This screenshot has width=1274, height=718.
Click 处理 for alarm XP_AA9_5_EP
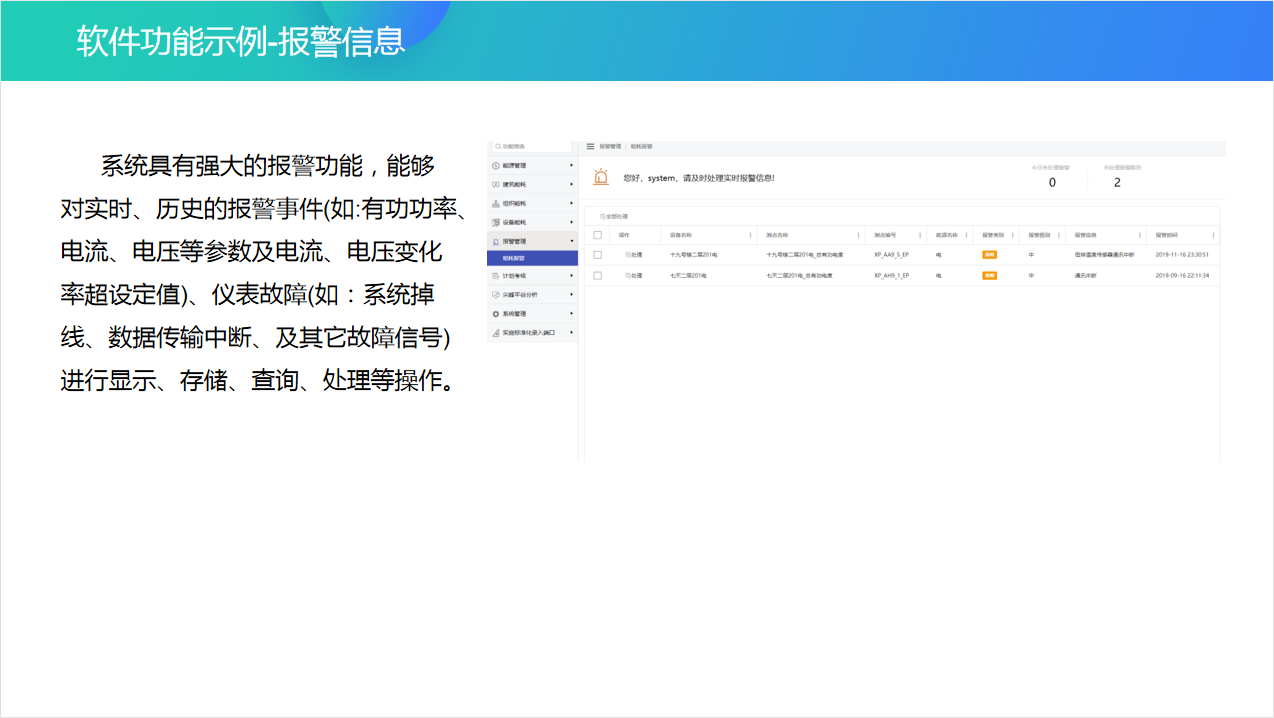[x=633, y=255]
